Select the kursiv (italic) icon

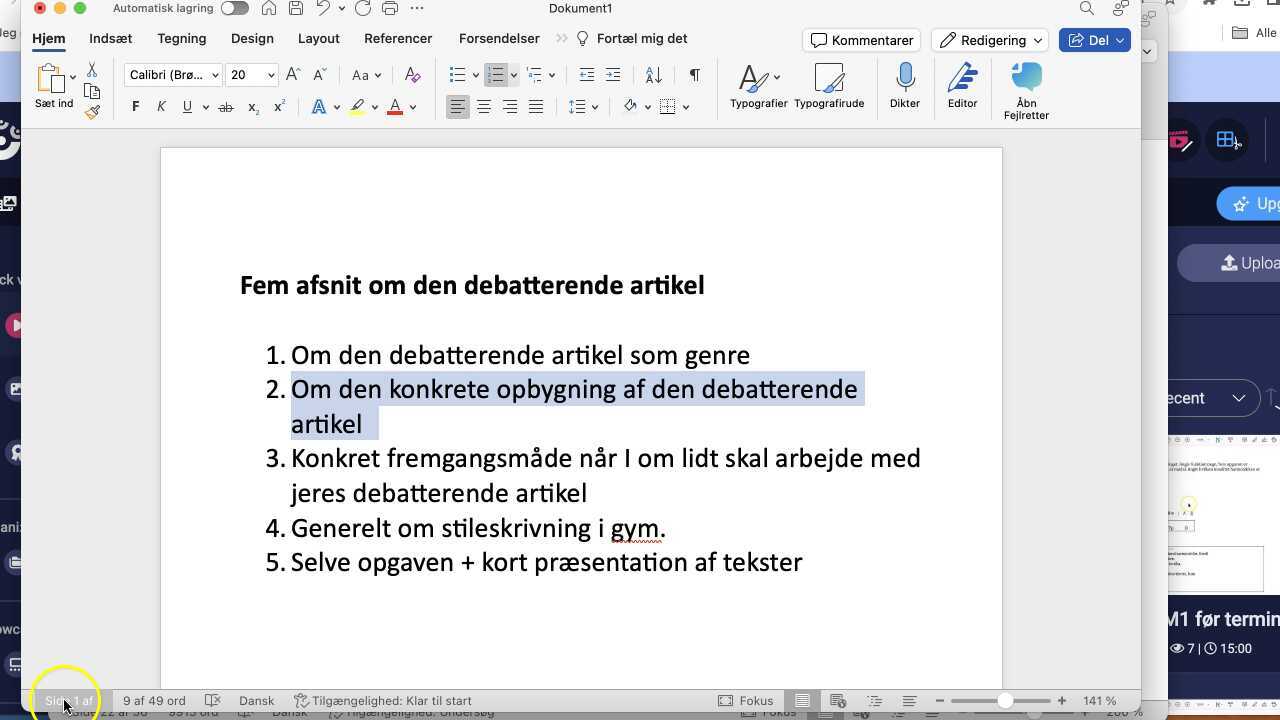[161, 106]
